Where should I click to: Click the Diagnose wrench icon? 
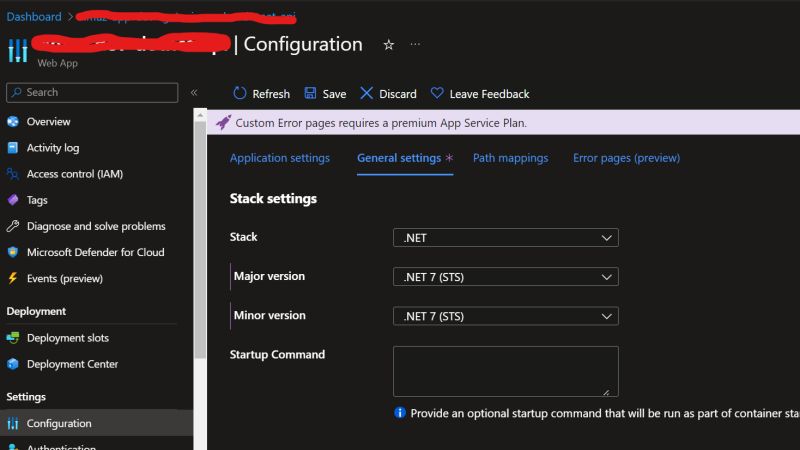[x=13, y=226]
